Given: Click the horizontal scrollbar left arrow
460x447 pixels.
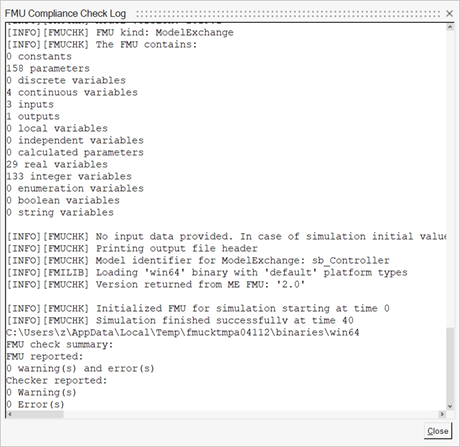Looking at the screenshot, I should pos(10,414).
